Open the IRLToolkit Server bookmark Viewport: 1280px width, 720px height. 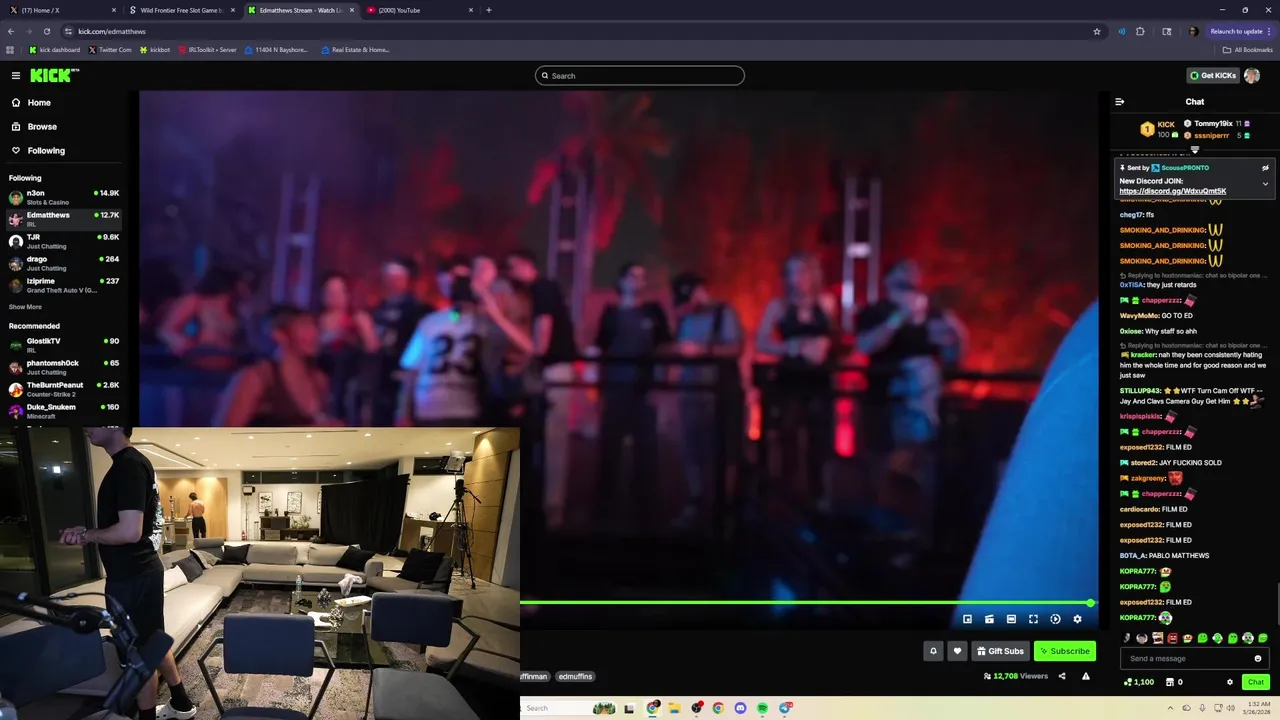[x=208, y=49]
